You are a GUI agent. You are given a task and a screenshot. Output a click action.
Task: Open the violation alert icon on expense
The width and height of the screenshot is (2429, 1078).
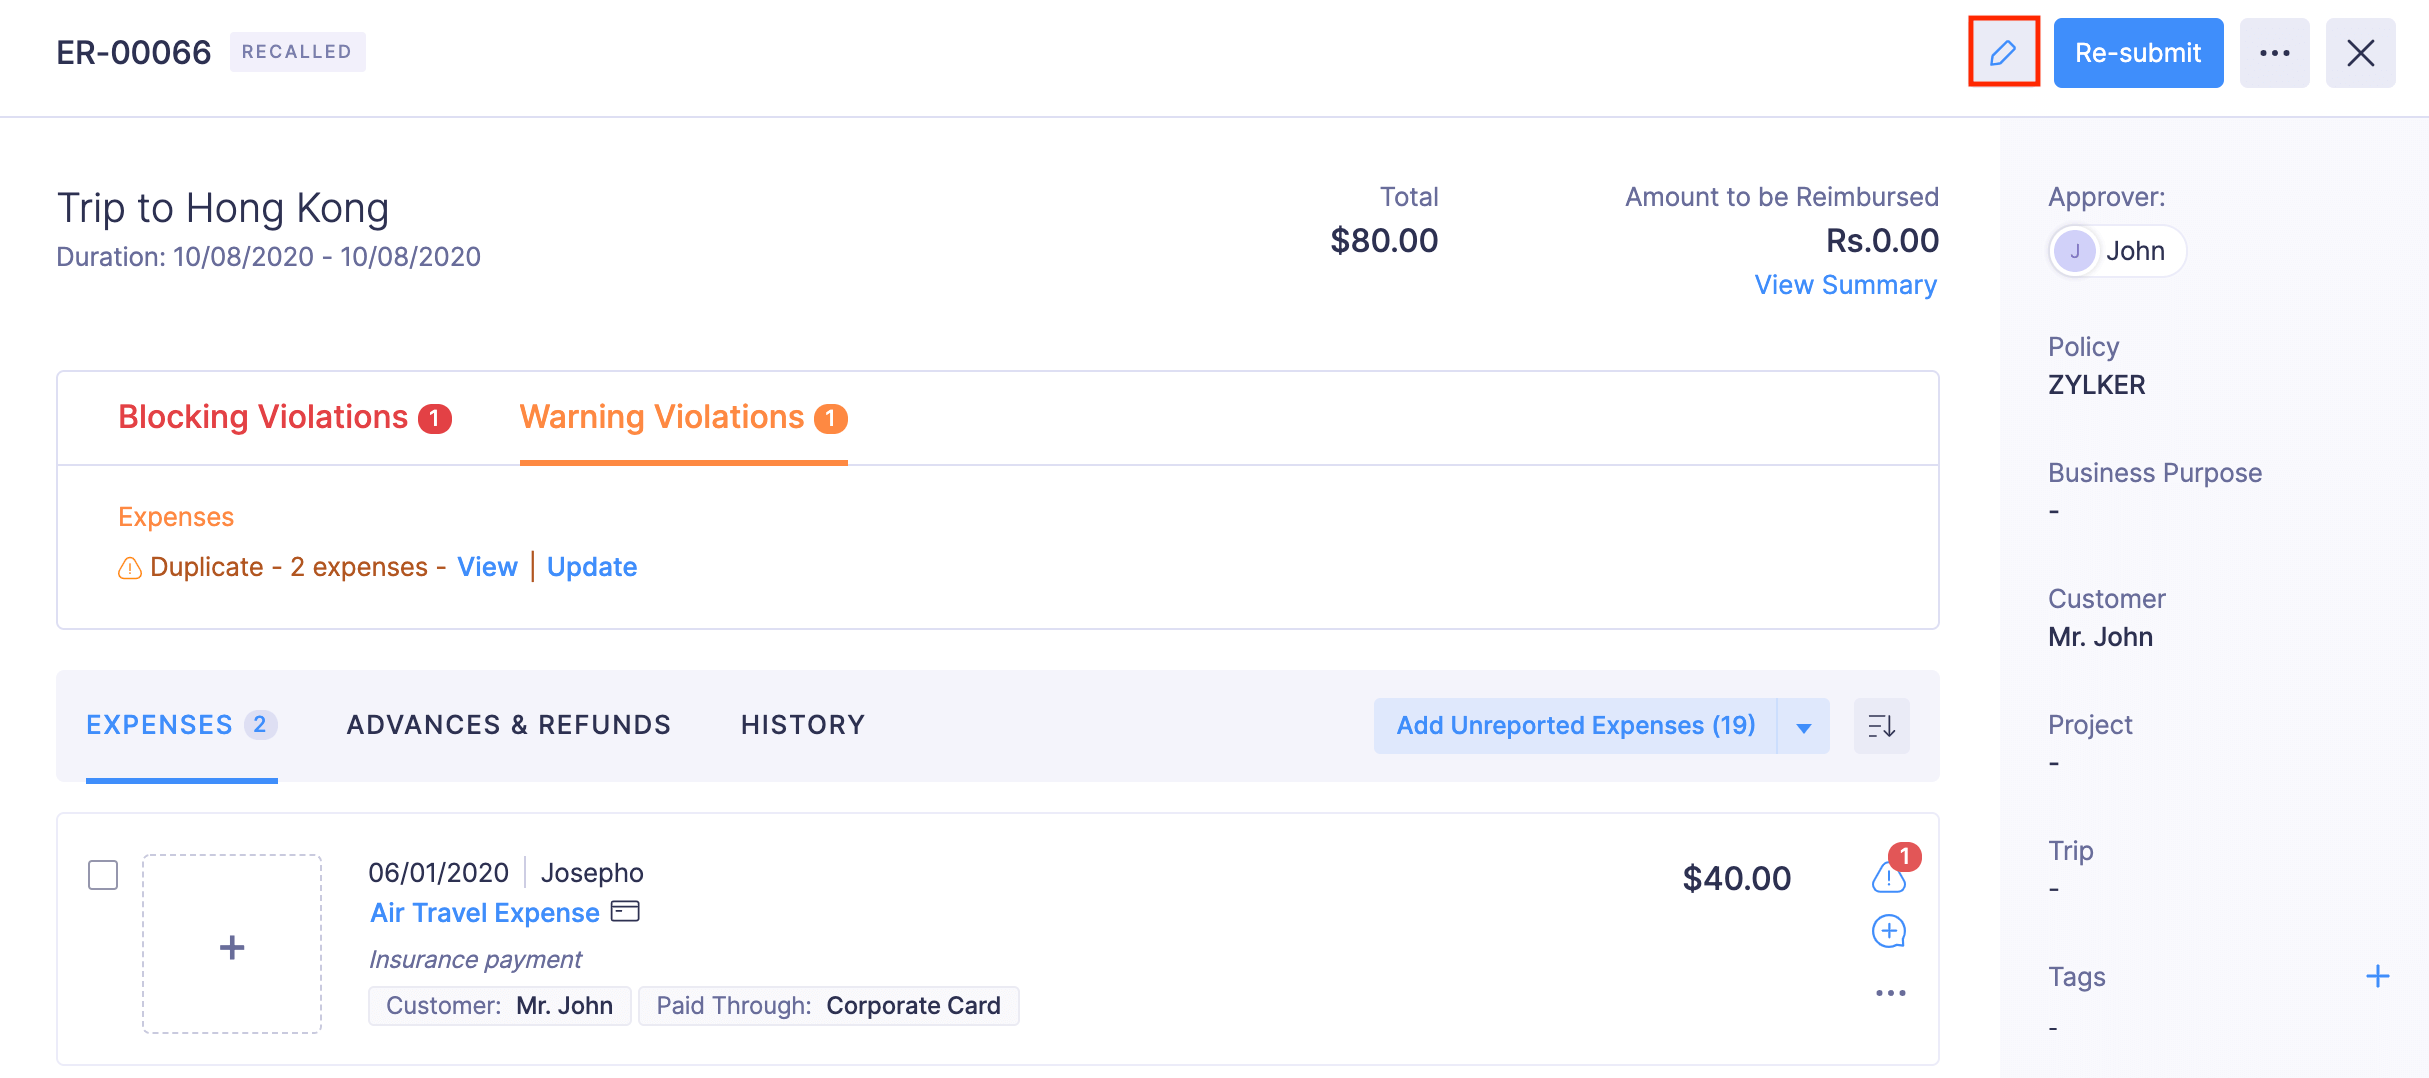click(1888, 877)
